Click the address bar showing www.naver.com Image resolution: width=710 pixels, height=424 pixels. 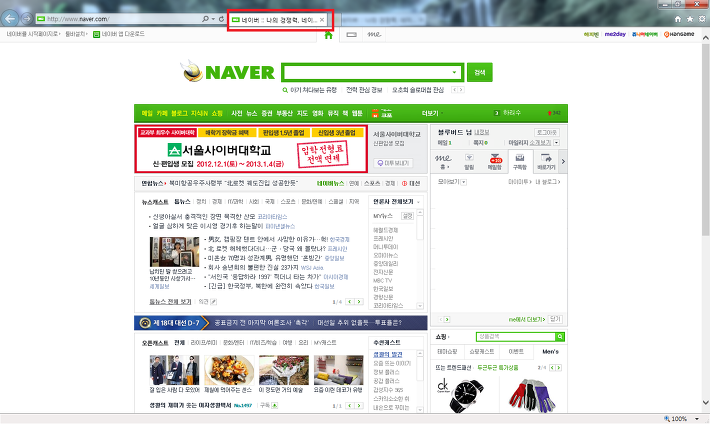click(x=118, y=19)
